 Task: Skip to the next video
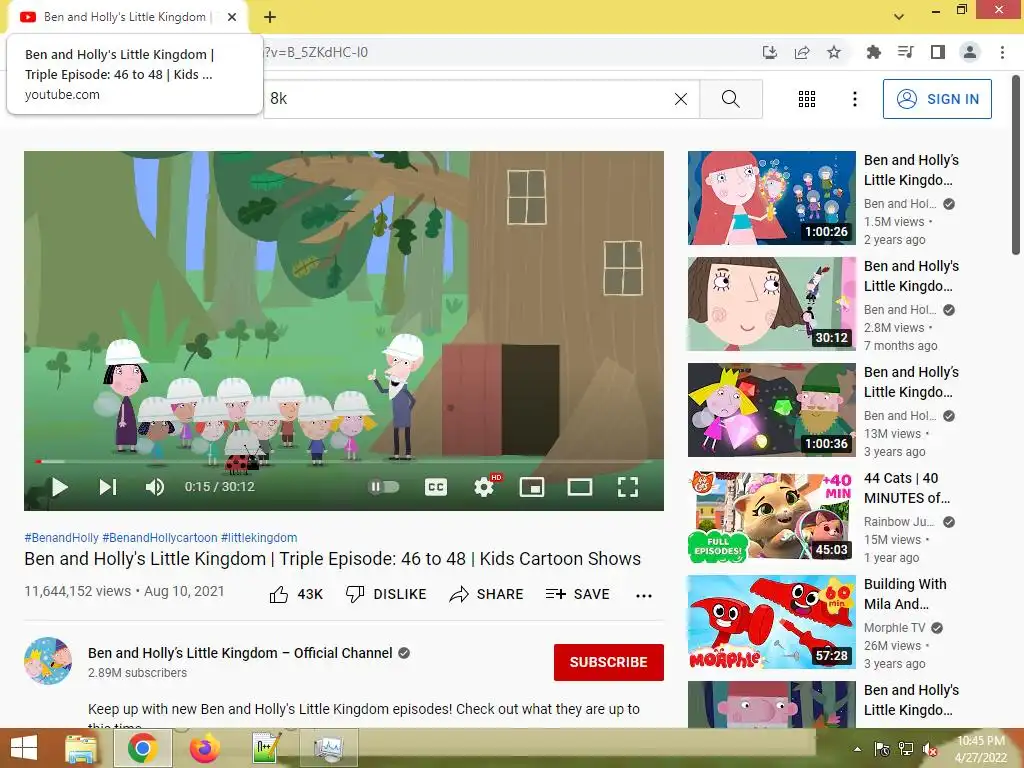[108, 487]
